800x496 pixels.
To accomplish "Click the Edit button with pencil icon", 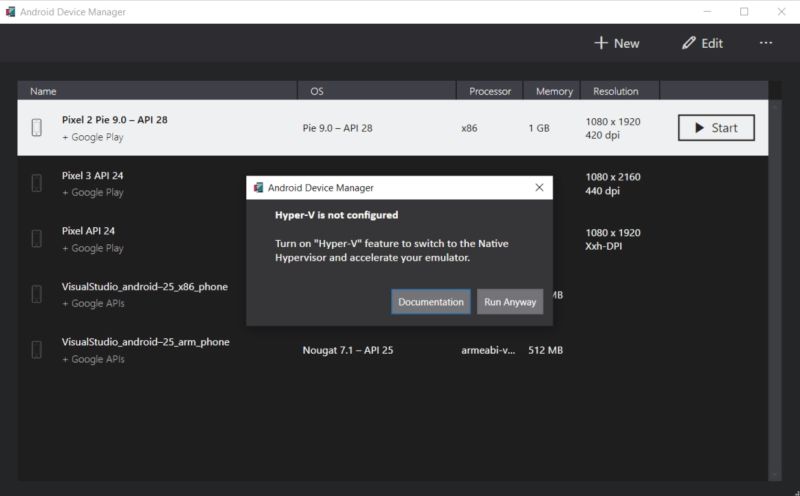I will (703, 43).
